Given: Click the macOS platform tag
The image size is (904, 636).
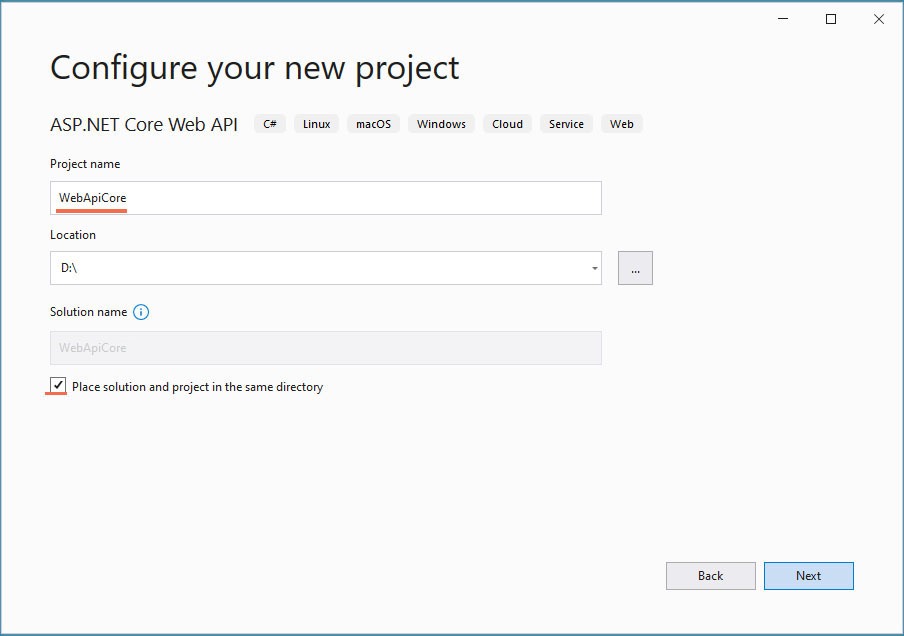Looking at the screenshot, I should click(x=373, y=124).
